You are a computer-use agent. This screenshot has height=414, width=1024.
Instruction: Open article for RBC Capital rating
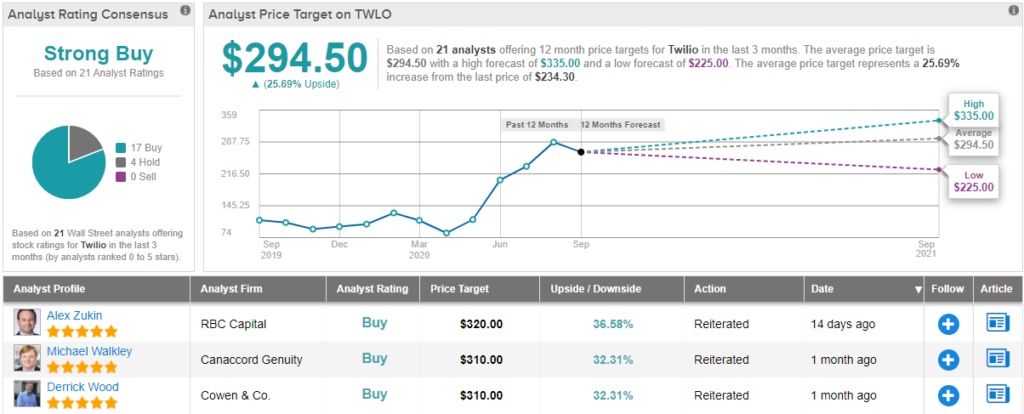[998, 324]
